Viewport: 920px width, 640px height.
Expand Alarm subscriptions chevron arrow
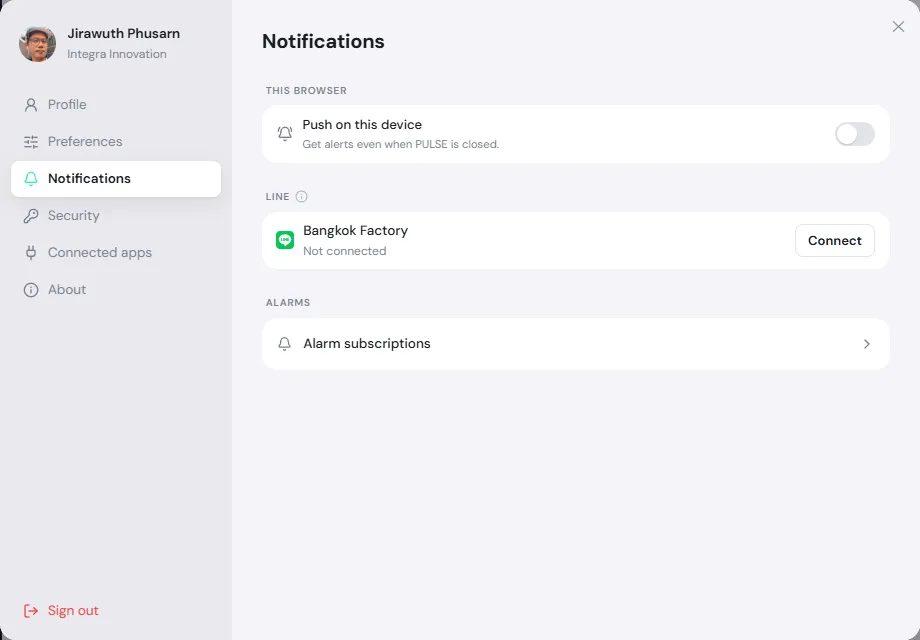coord(867,344)
